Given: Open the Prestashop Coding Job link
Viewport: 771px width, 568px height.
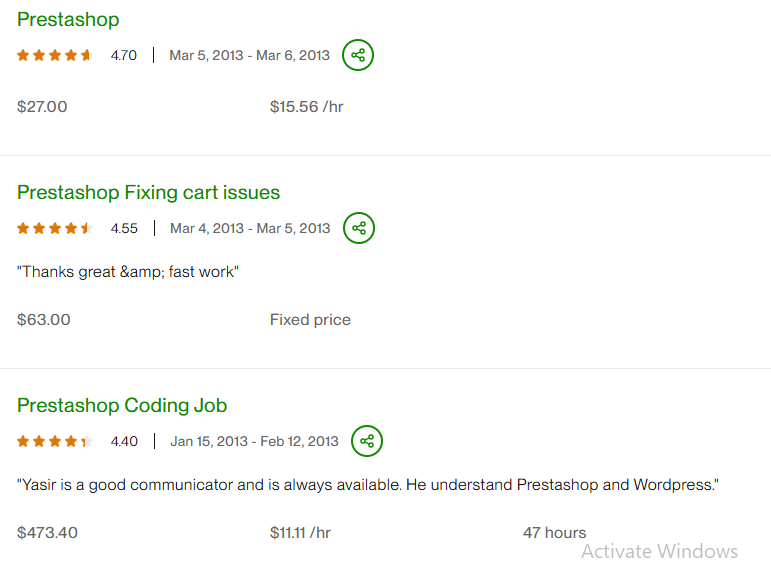Looking at the screenshot, I should pos(122,405).
